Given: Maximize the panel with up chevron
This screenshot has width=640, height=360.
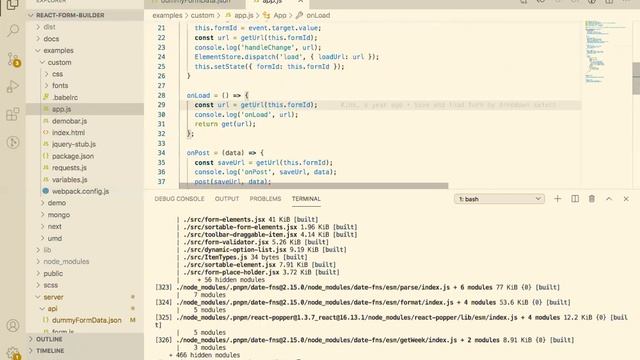Looking at the screenshot, I should click(x=609, y=199).
